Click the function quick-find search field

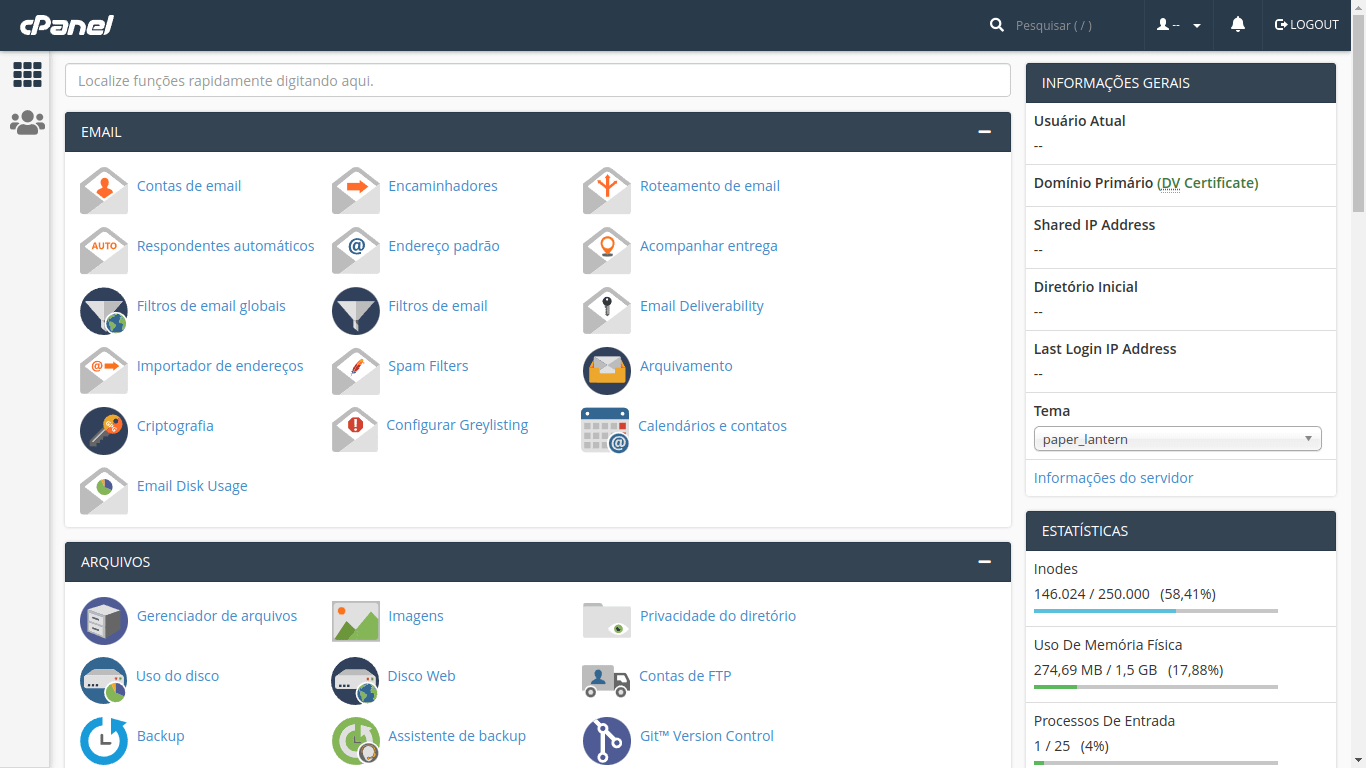click(537, 80)
